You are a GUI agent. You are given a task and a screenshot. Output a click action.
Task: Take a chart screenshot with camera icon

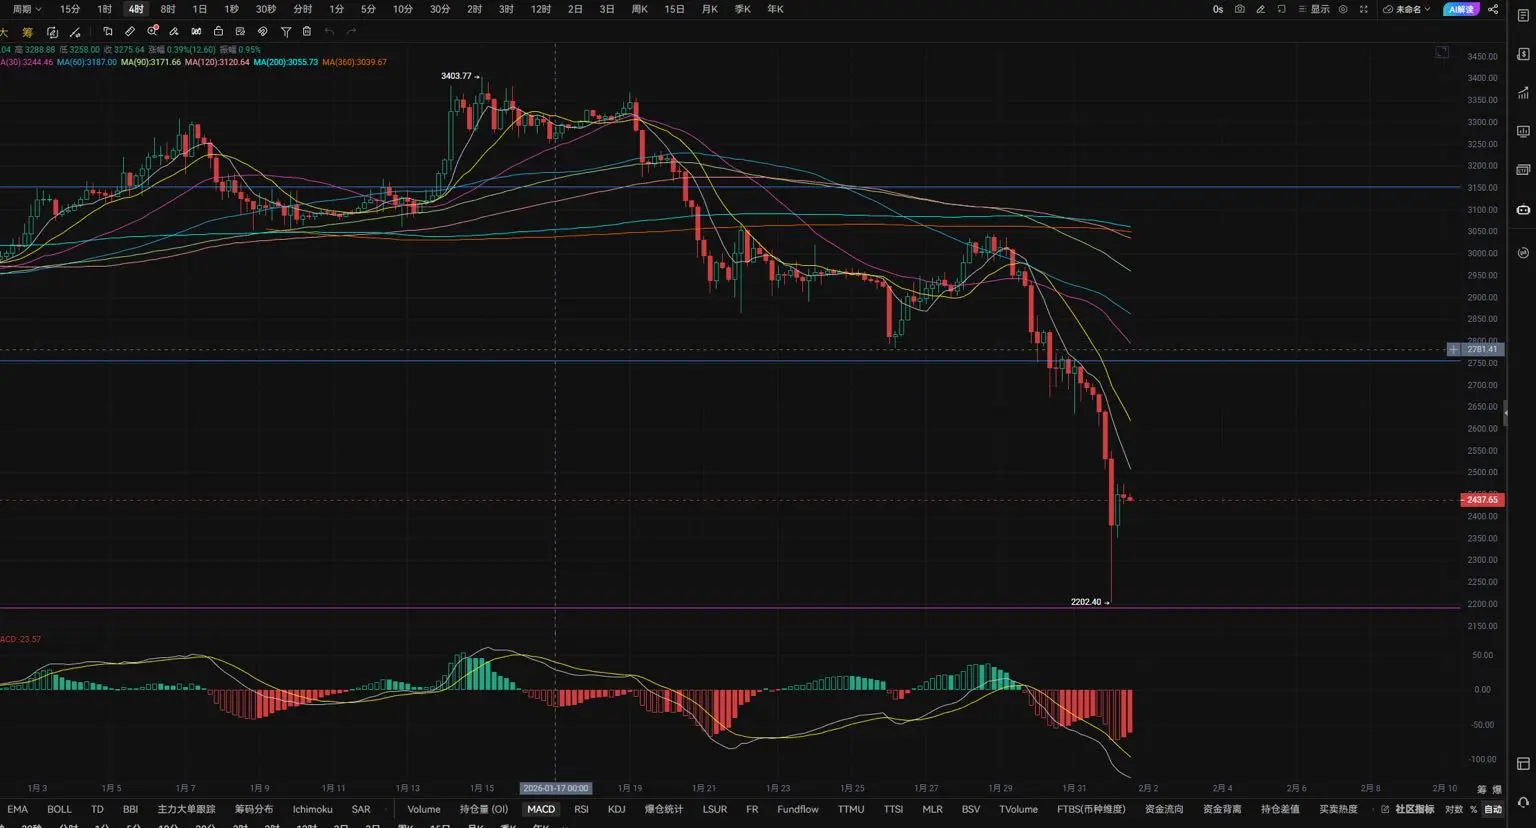1240,9
